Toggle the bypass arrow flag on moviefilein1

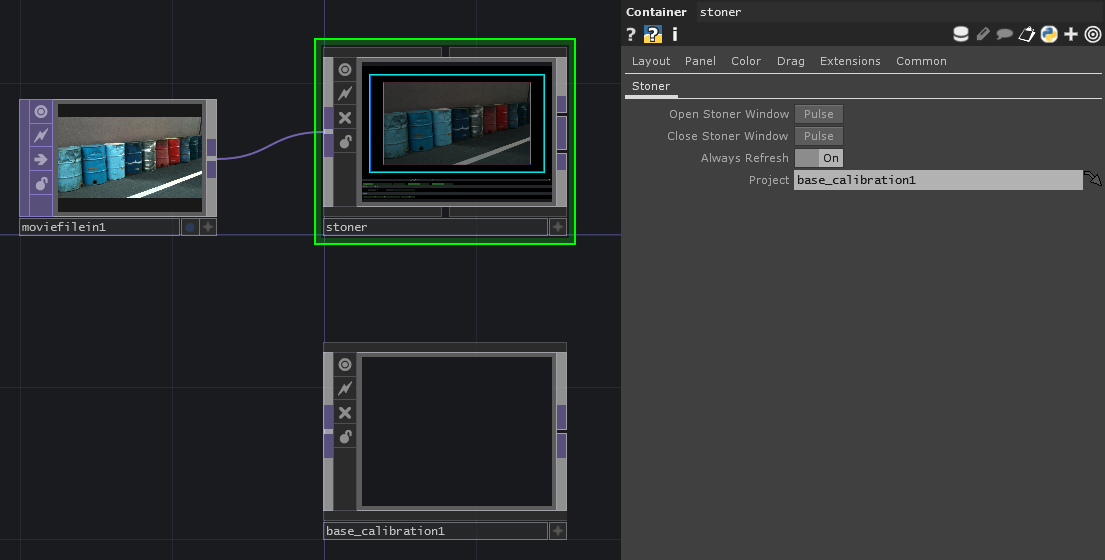tap(41, 159)
